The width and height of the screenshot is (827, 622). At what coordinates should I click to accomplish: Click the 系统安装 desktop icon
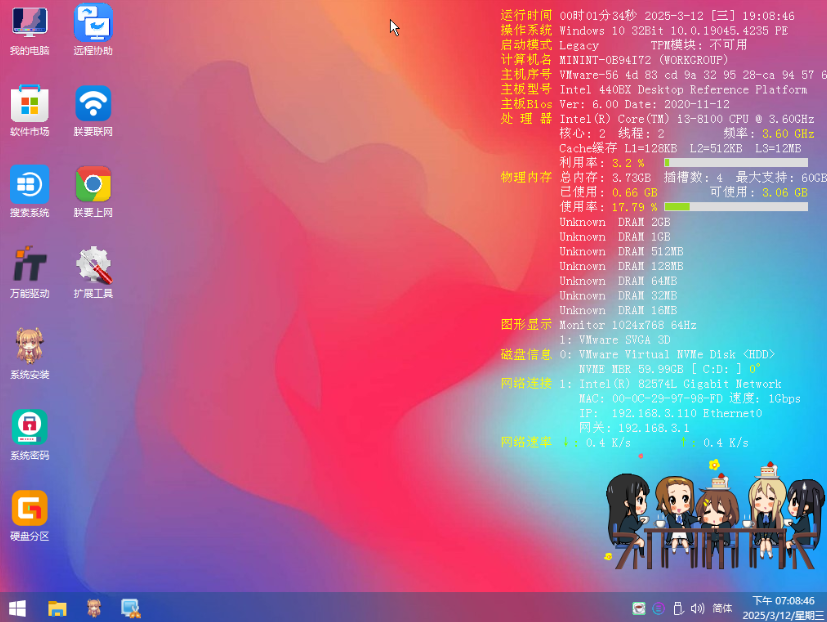30,353
